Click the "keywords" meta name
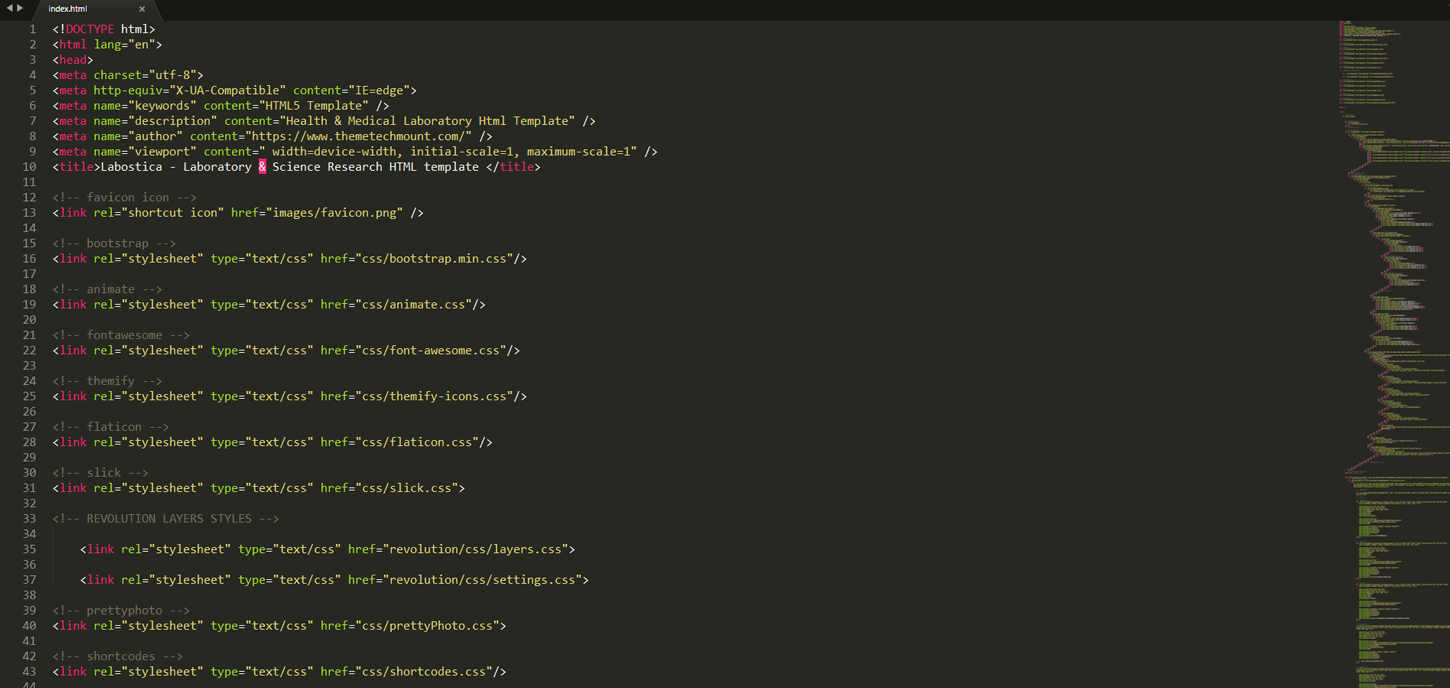The image size is (1450, 688). (162, 105)
